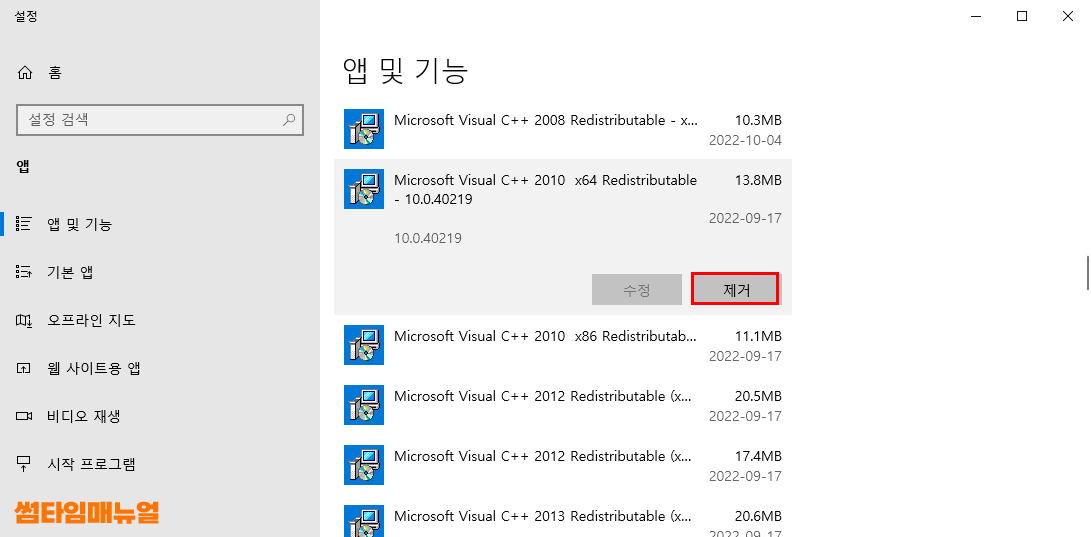
Task: Select Visual C++ 2008 Redistributable entry name
Action: tap(546, 120)
